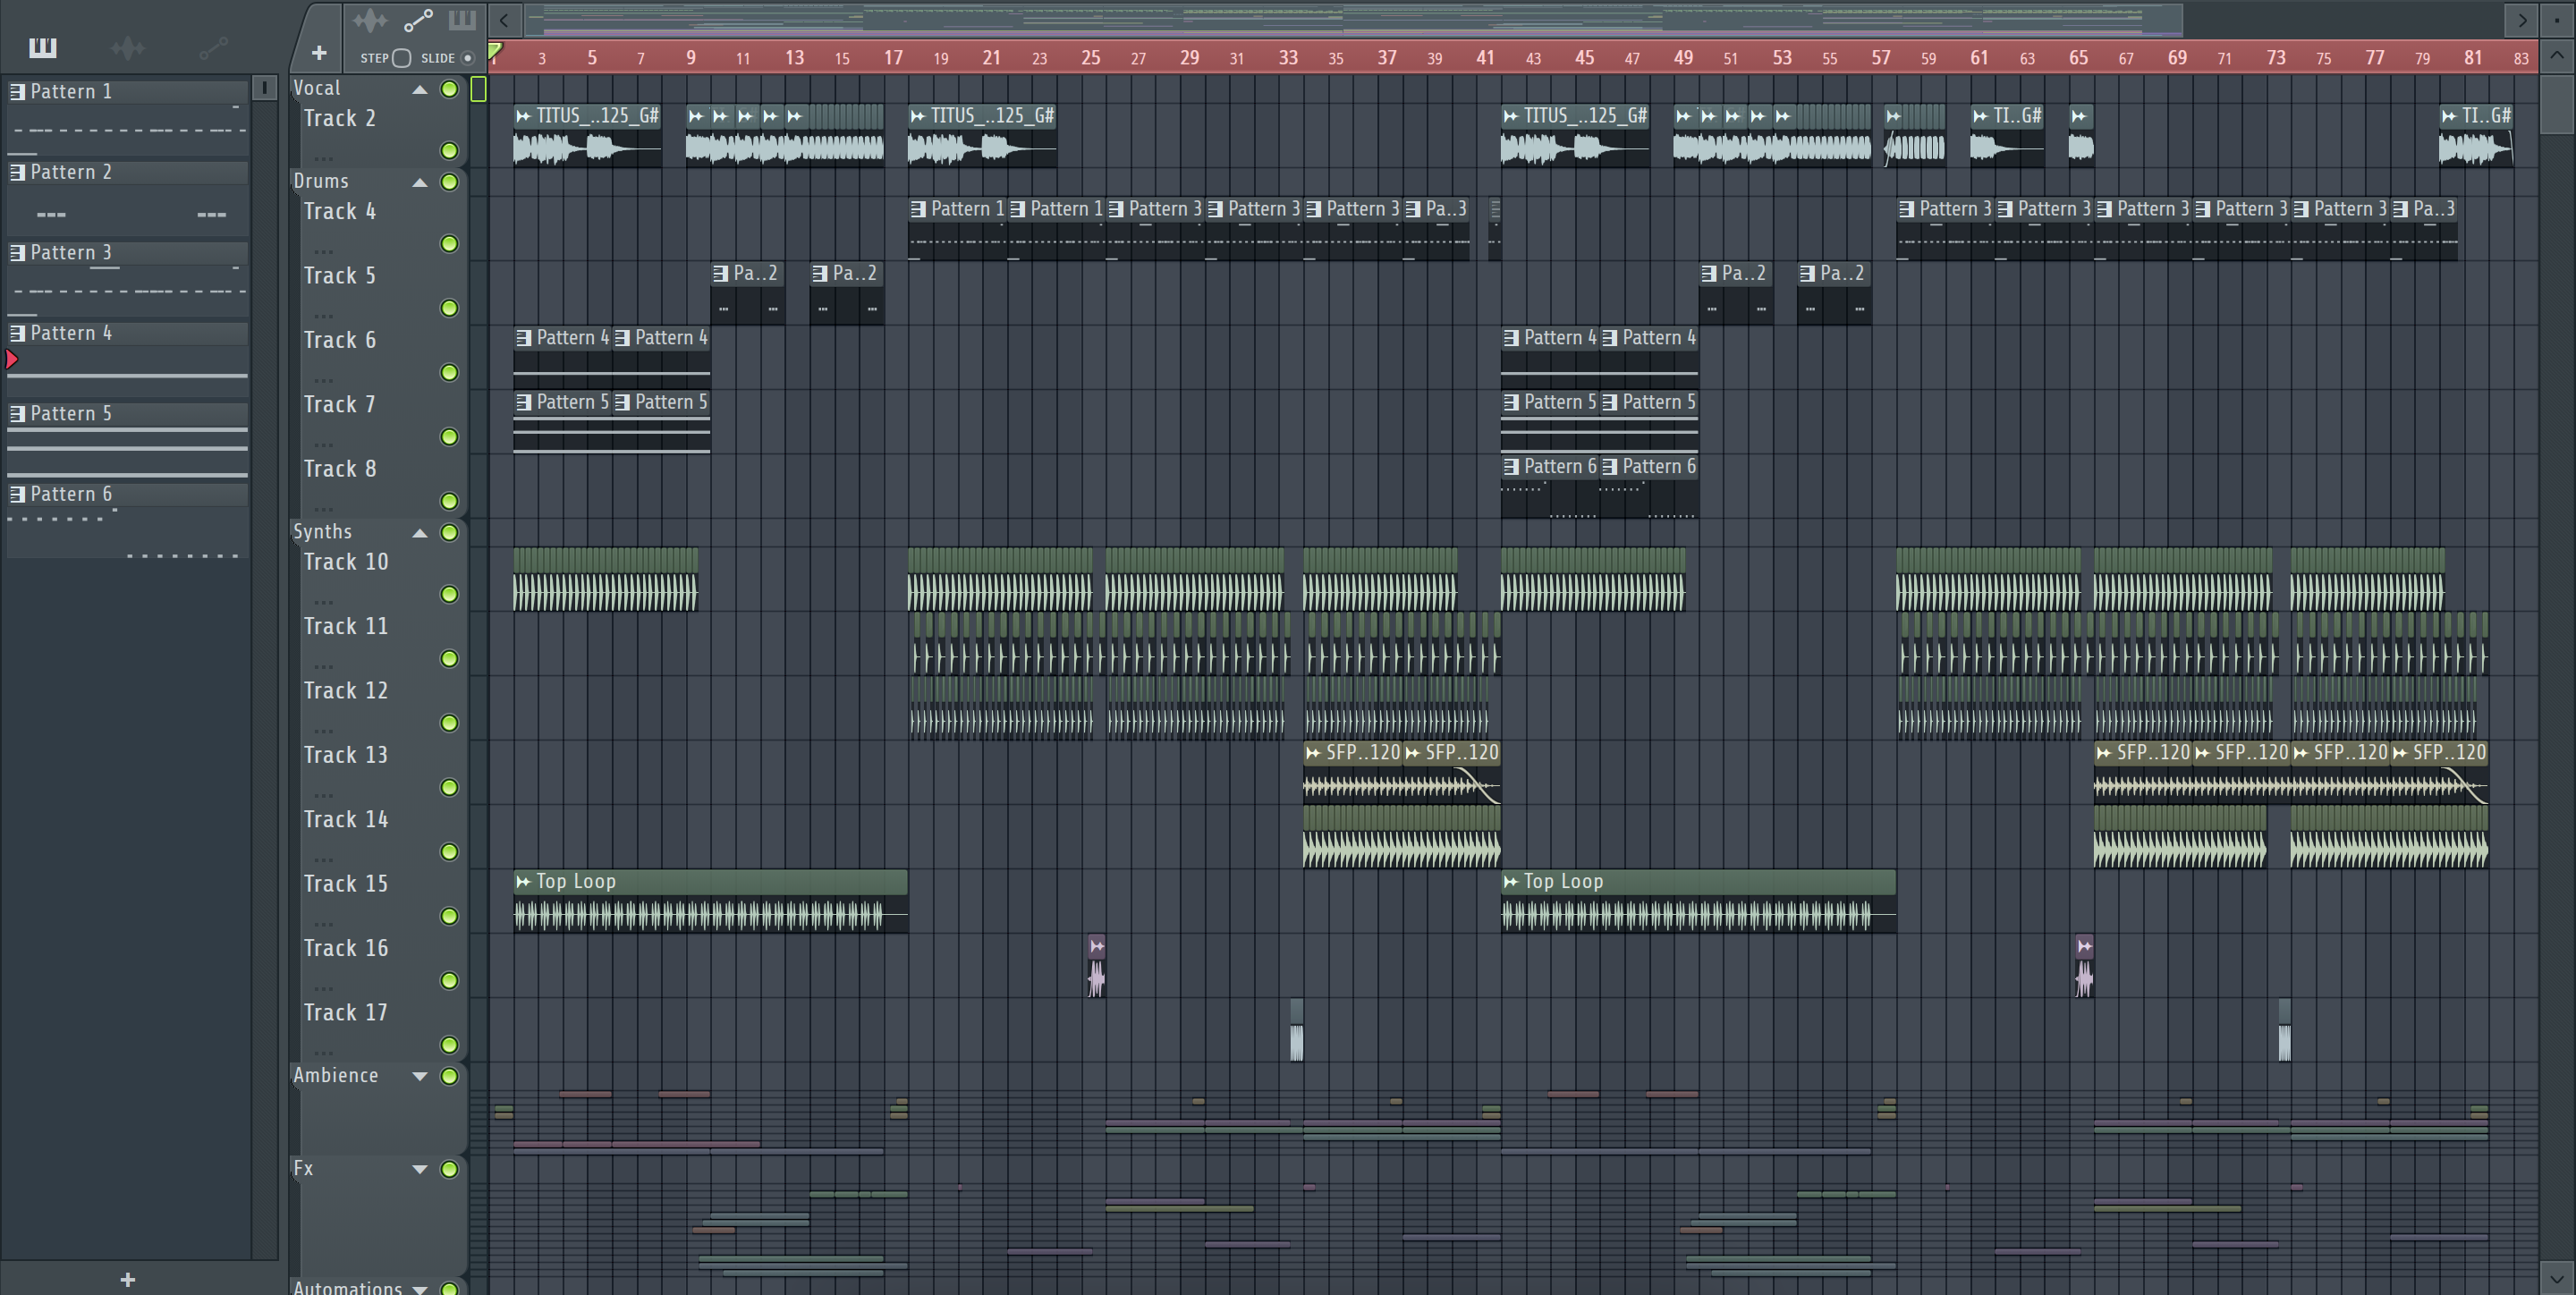
Task: Click bar 41 on the timeline ruler
Action: coord(1485,58)
